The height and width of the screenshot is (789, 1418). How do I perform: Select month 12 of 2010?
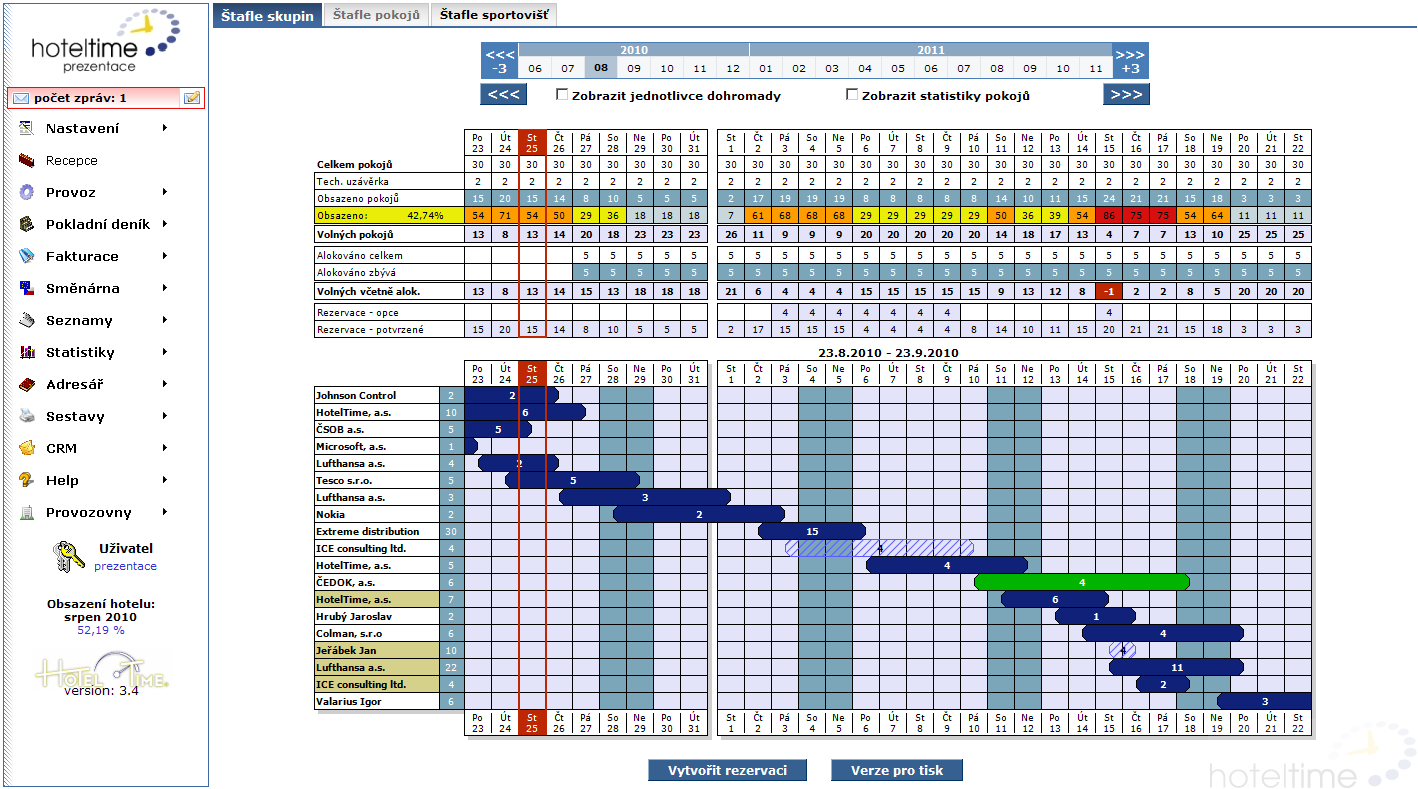point(733,69)
